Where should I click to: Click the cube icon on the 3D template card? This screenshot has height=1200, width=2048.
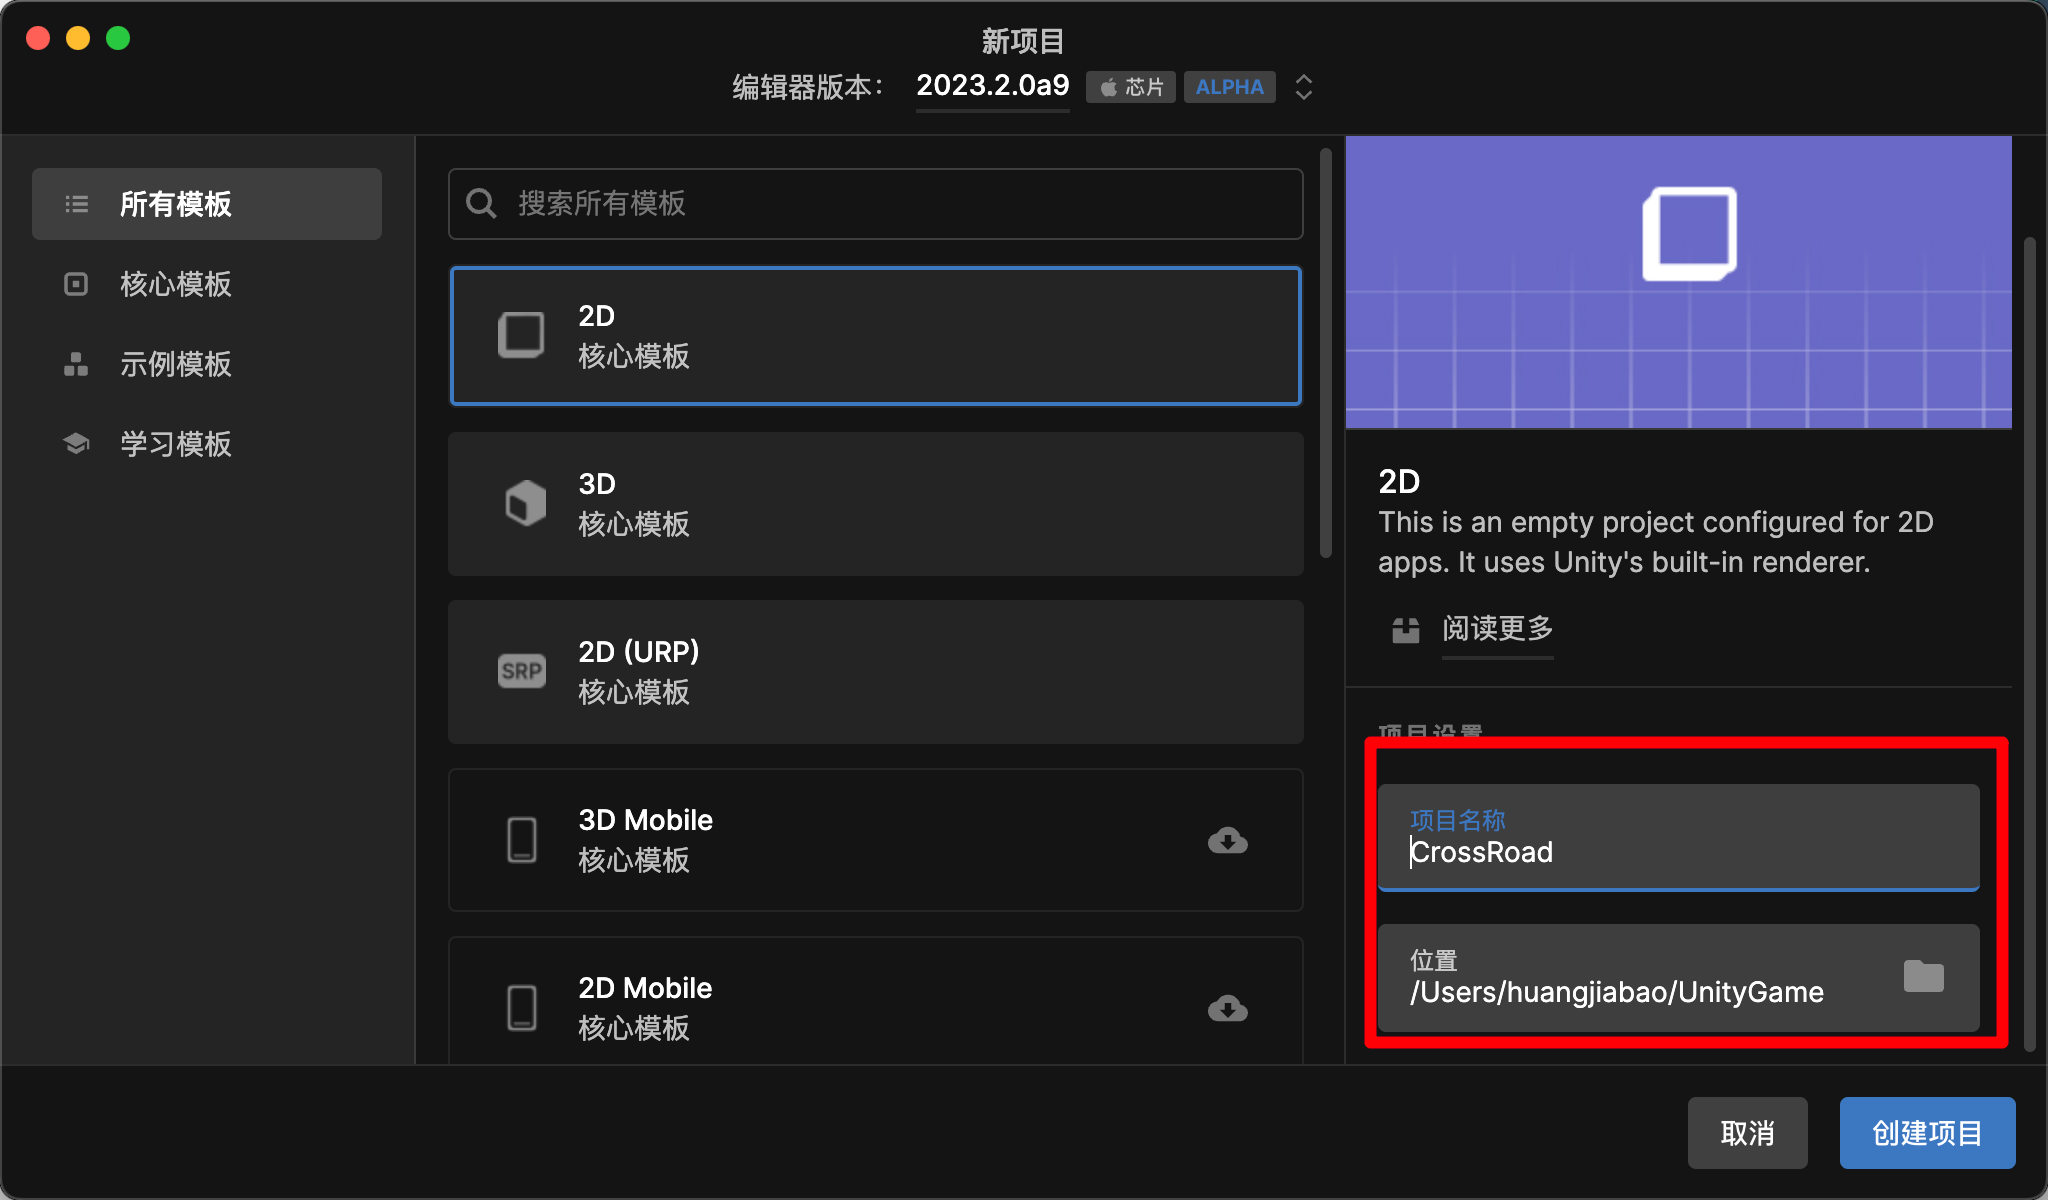tap(525, 503)
